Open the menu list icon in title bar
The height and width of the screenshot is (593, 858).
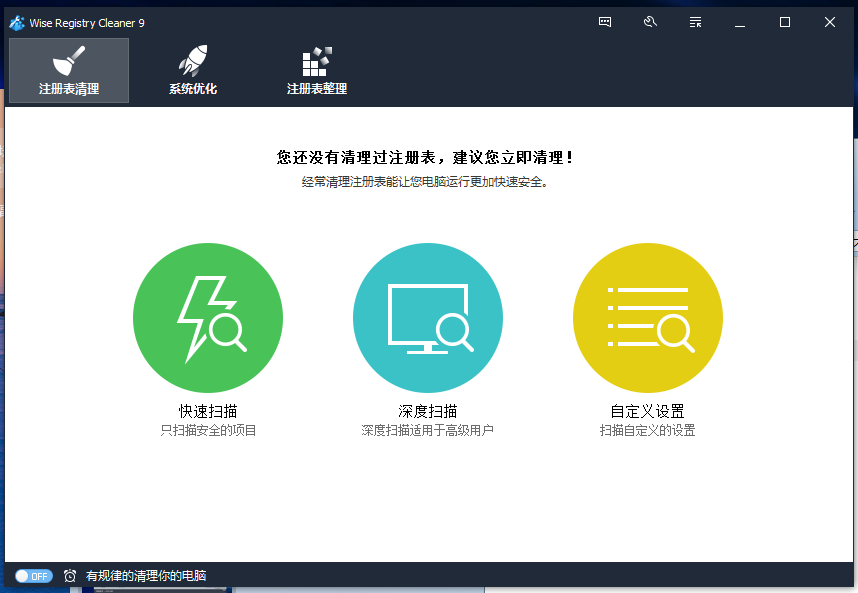coord(695,22)
